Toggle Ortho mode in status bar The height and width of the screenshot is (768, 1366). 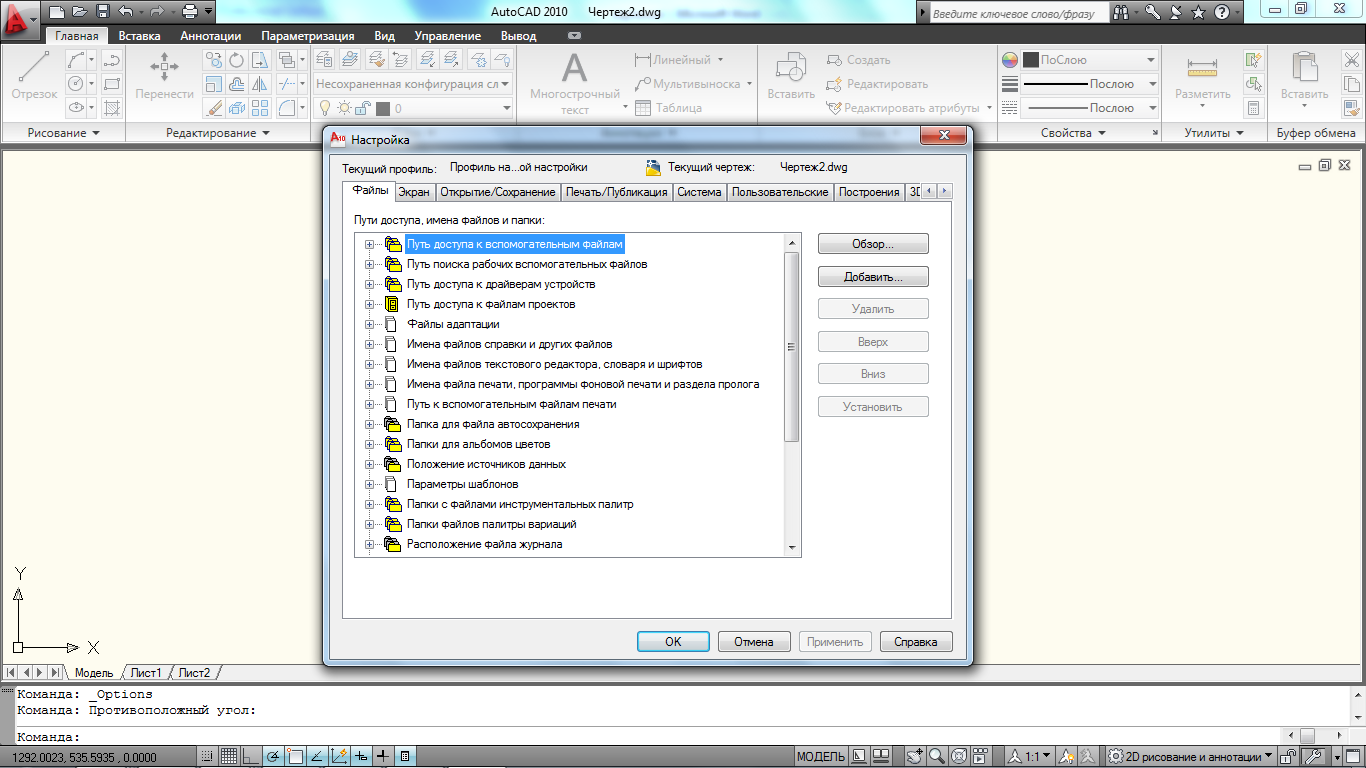[x=251, y=757]
